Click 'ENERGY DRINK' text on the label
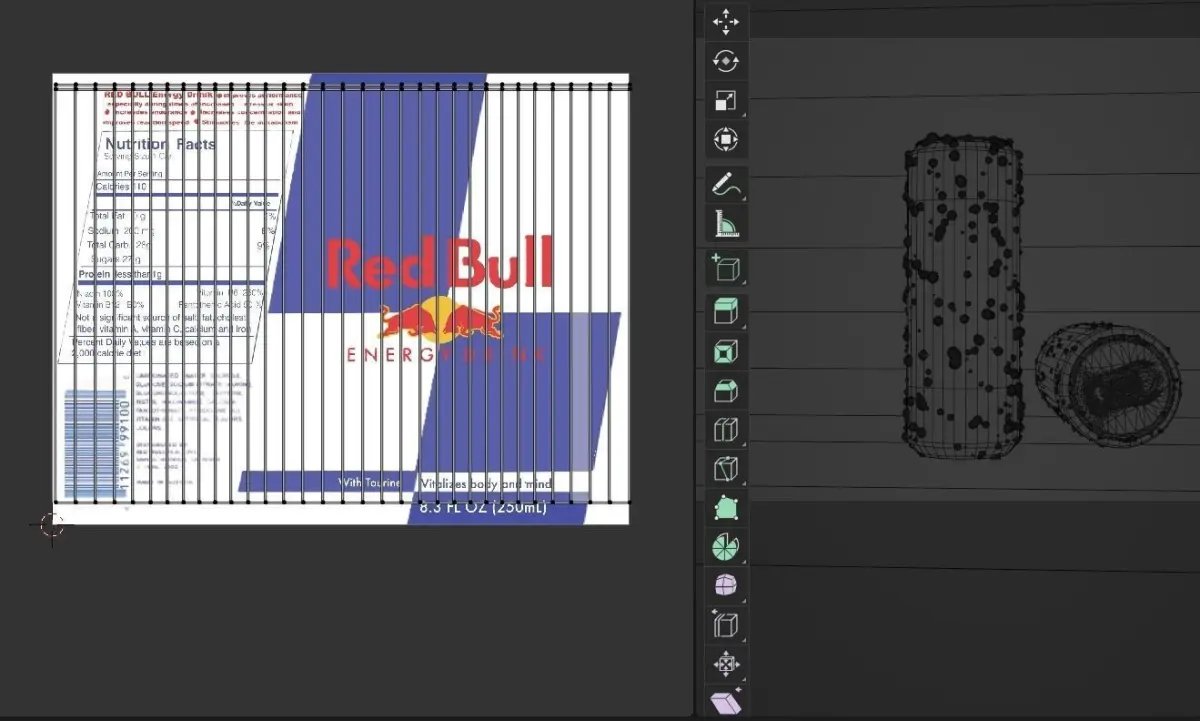The height and width of the screenshot is (721, 1200). point(446,354)
